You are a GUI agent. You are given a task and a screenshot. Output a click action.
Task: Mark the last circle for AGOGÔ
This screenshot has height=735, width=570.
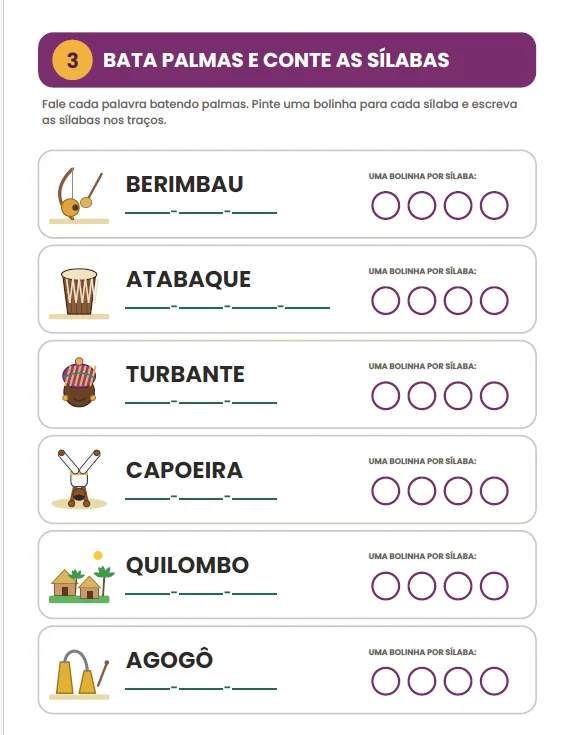pyautogui.click(x=494, y=681)
